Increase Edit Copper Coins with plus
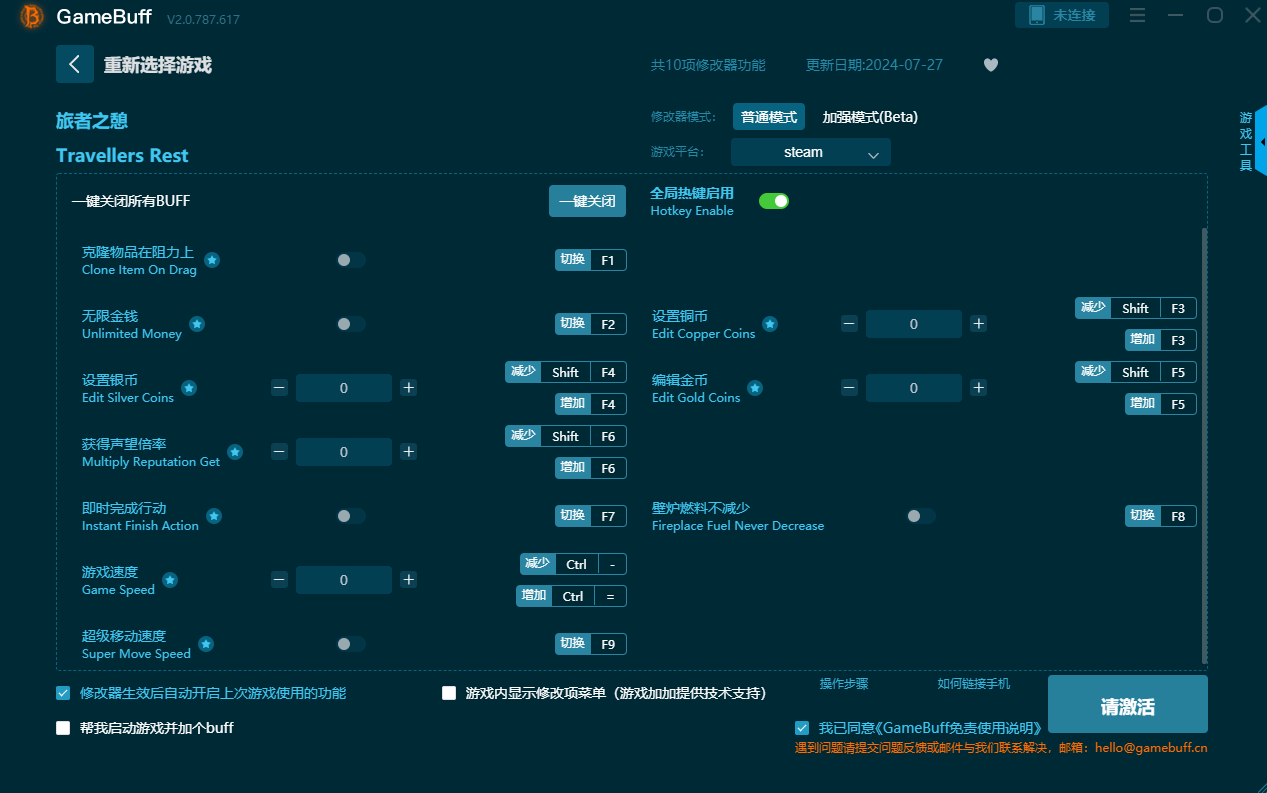 tap(979, 324)
